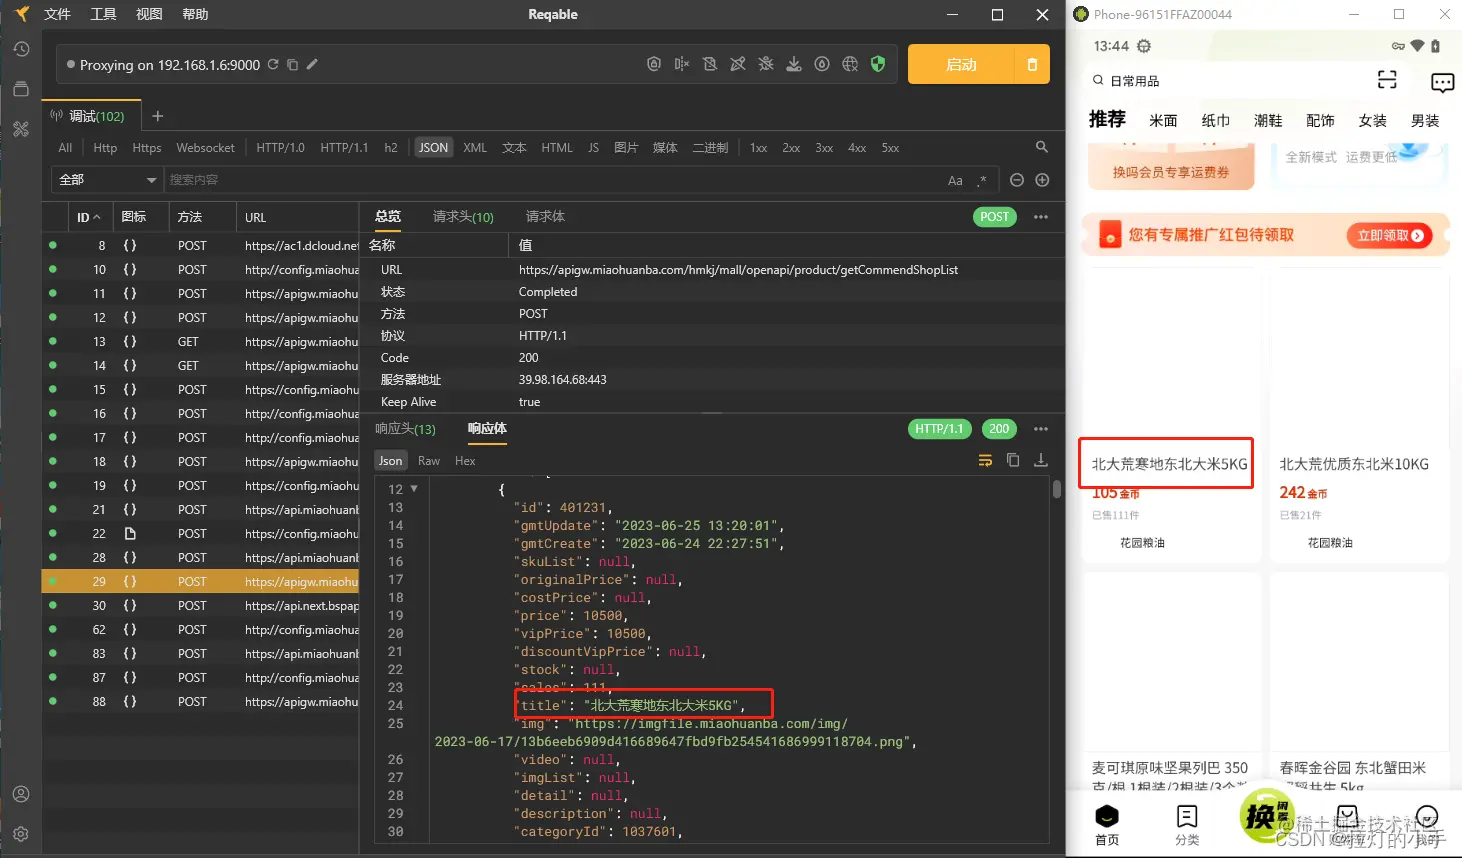Switch to the 响应头(13) tab
Screen dimensions: 1462x858
405,428
